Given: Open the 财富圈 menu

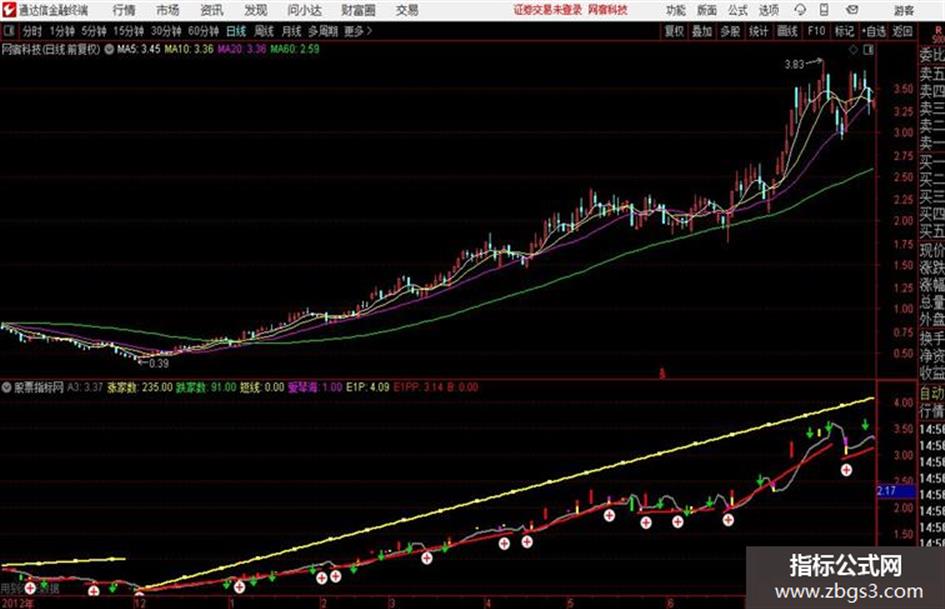Looking at the screenshot, I should (358, 10).
